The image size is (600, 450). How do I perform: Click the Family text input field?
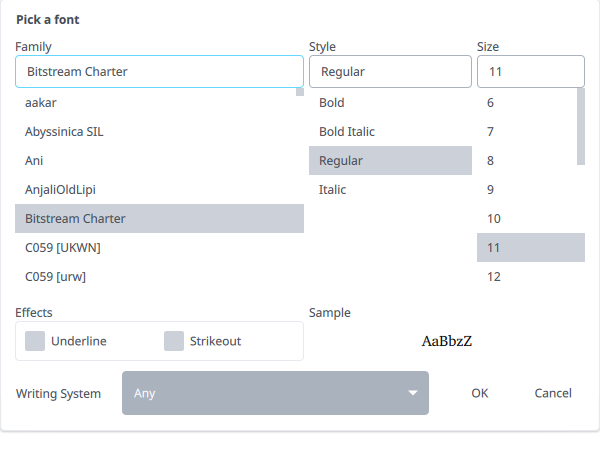point(159,71)
